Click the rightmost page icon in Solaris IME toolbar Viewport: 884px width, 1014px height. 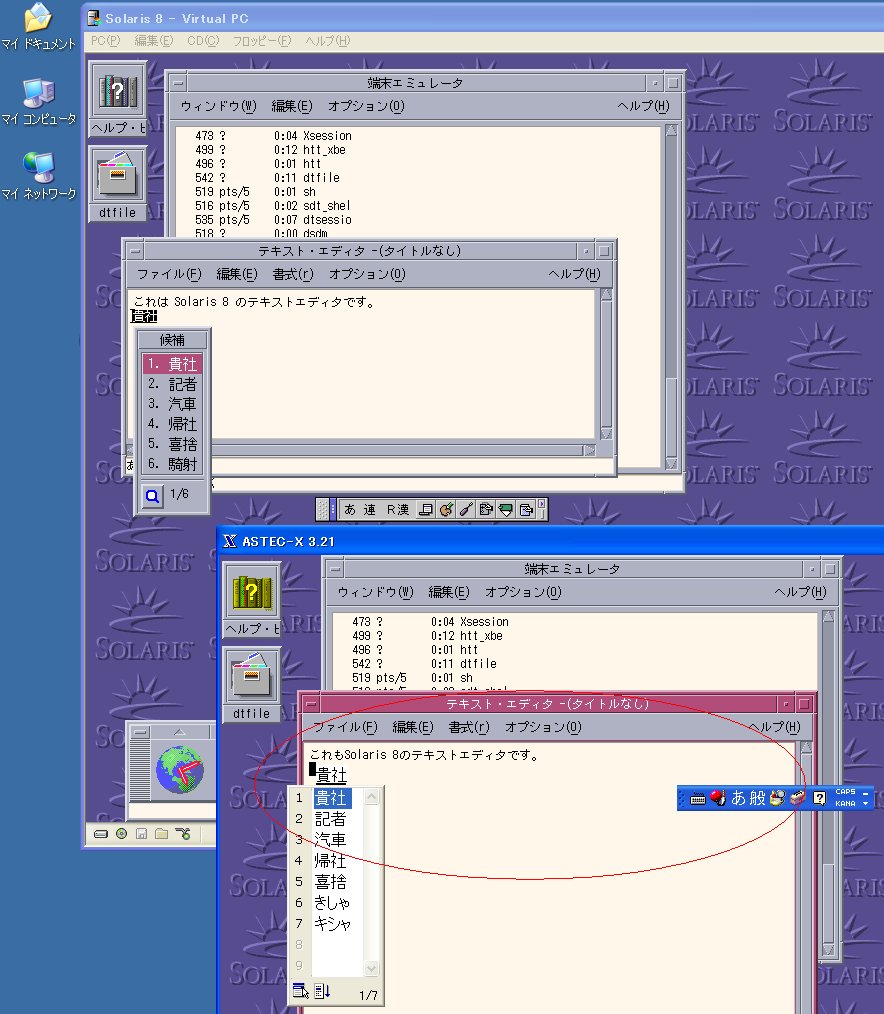pyautogui.click(x=526, y=510)
